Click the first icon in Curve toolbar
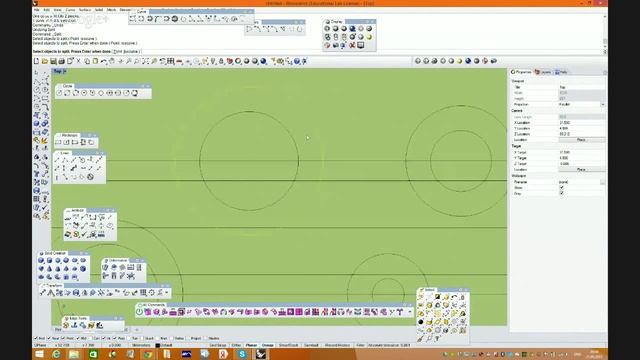Screen dimensions: 640x360 (133, 19)
